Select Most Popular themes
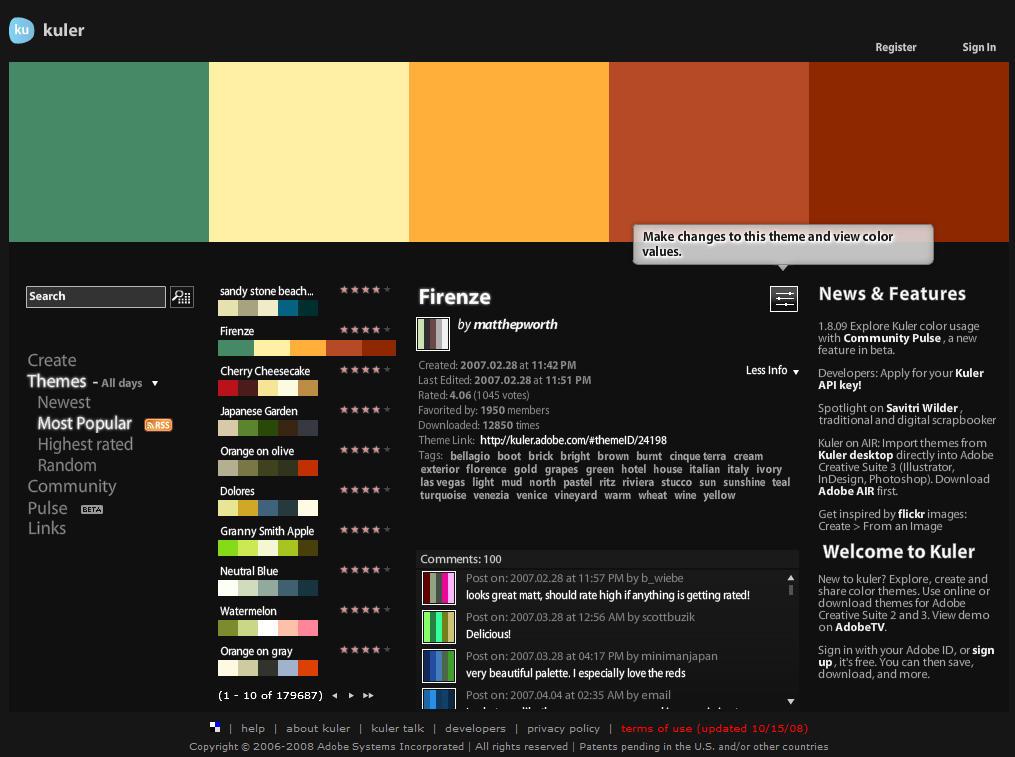Image resolution: width=1015 pixels, height=757 pixels. 85,424
